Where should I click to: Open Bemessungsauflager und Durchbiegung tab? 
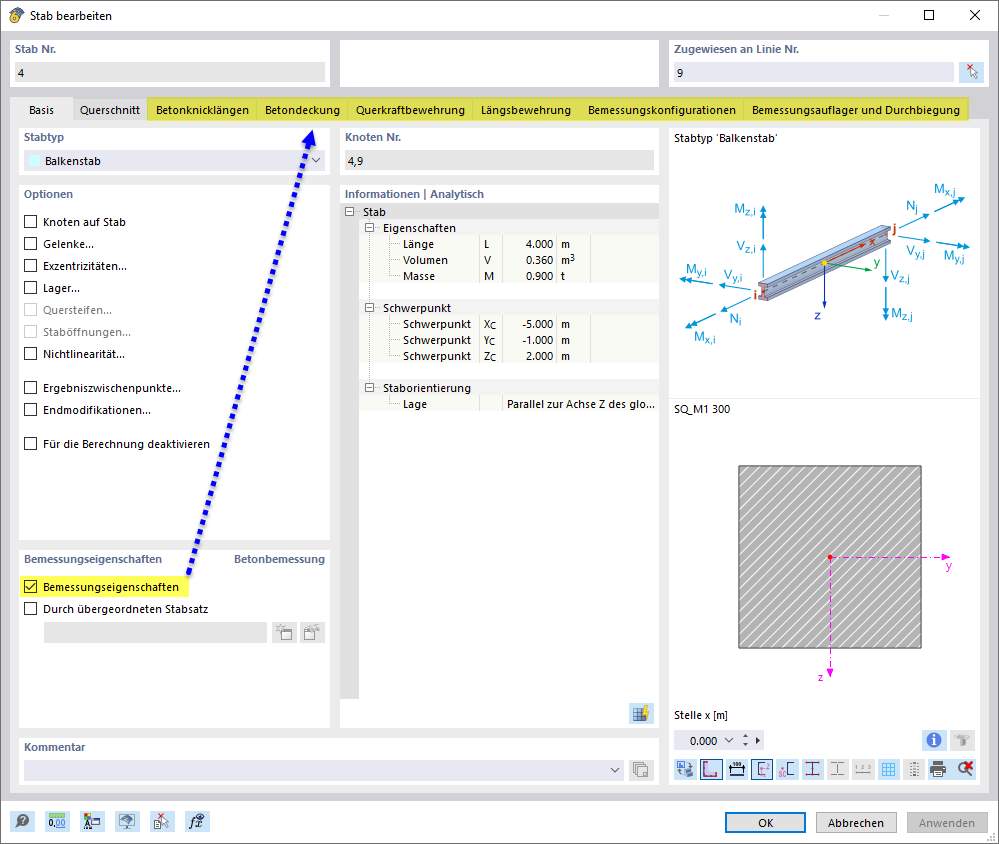coord(856,110)
